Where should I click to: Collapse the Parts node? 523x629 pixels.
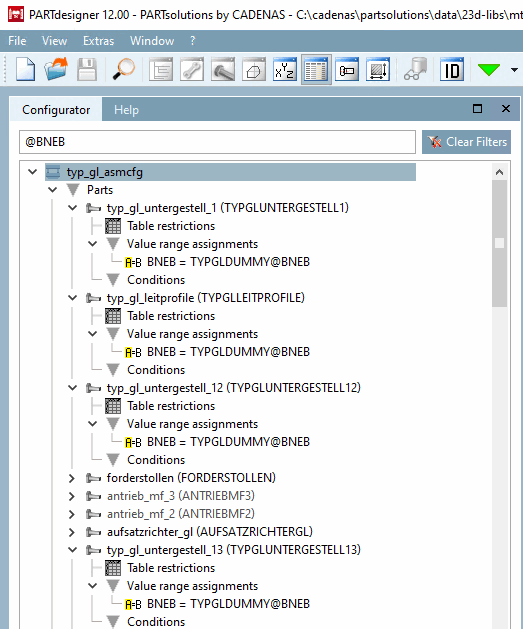[53, 190]
